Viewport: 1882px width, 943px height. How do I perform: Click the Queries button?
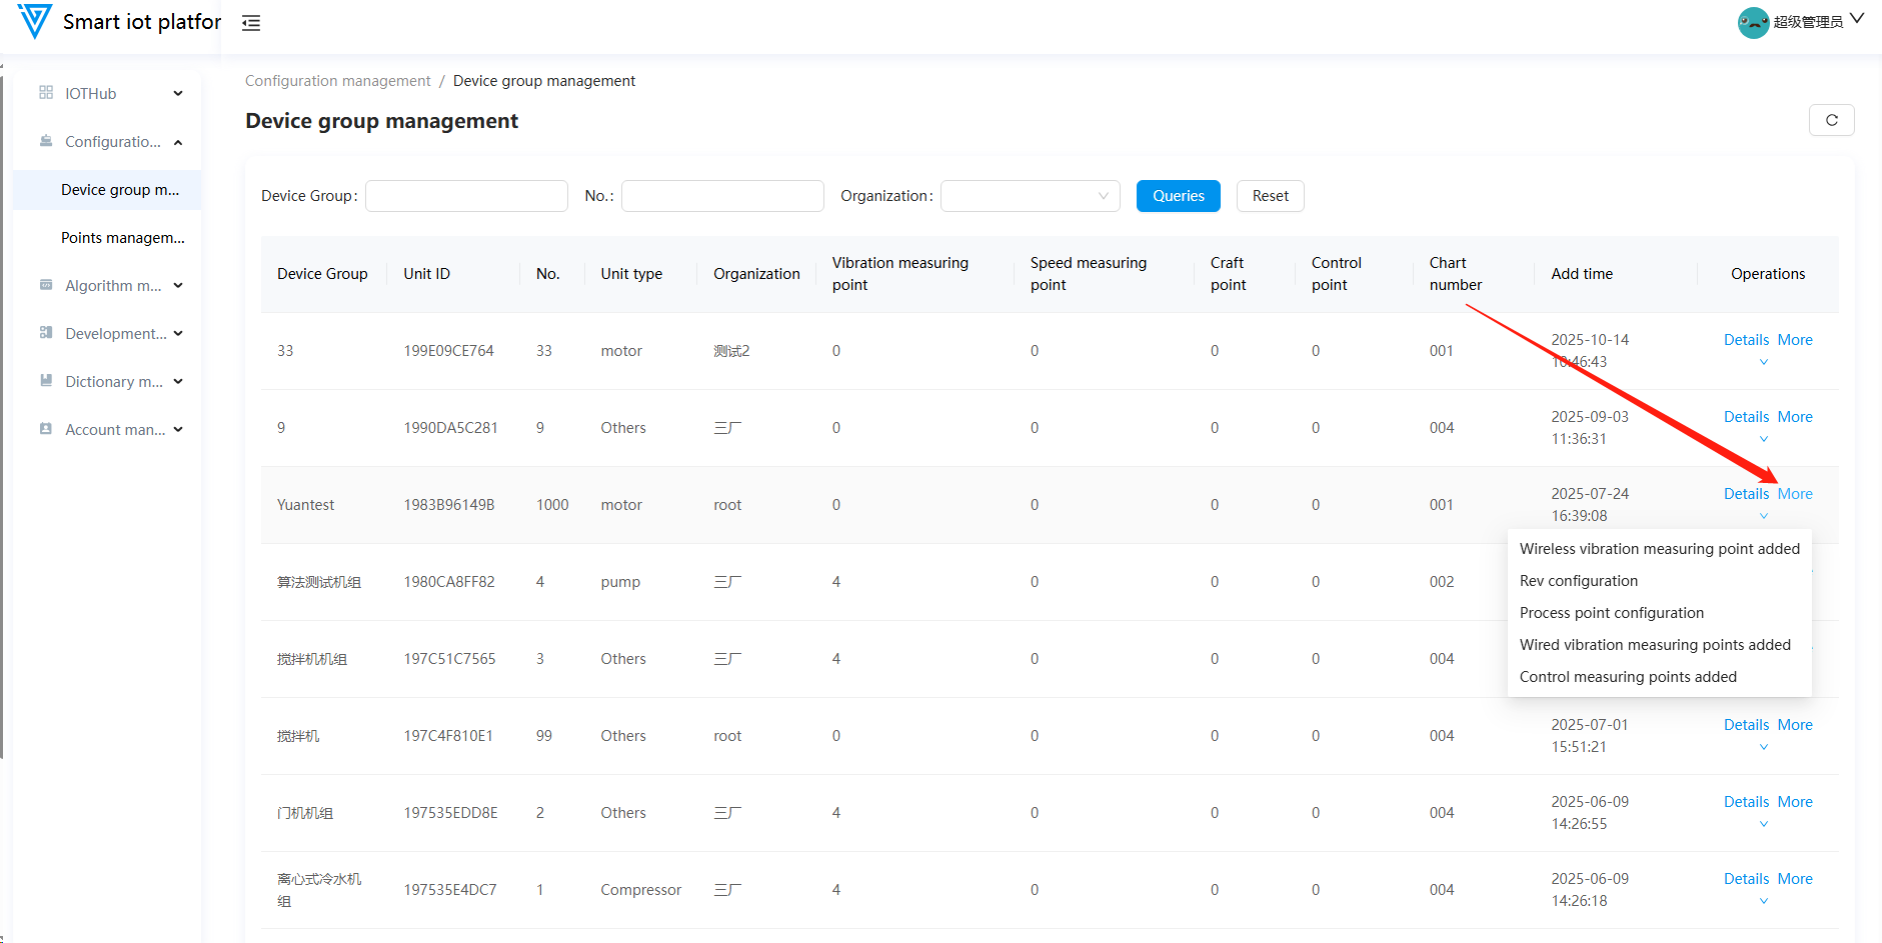click(x=1178, y=196)
